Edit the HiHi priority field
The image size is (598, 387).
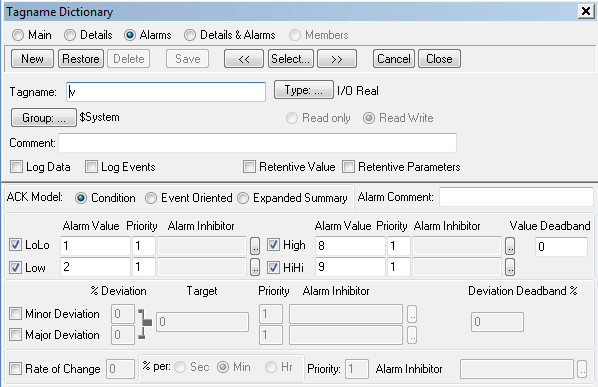(399, 267)
